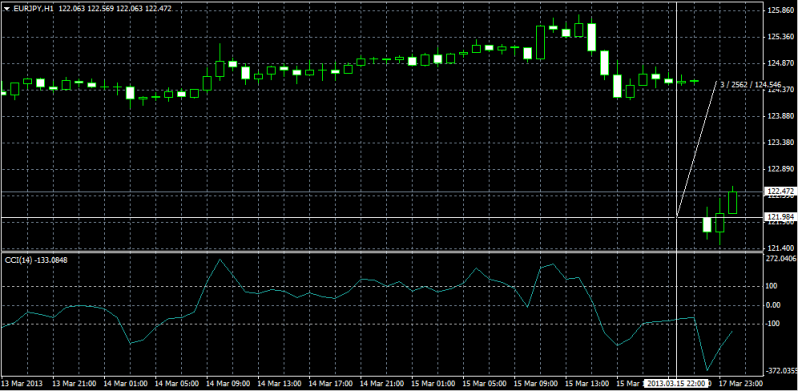Click the 123.380 price axis label

tap(782, 142)
